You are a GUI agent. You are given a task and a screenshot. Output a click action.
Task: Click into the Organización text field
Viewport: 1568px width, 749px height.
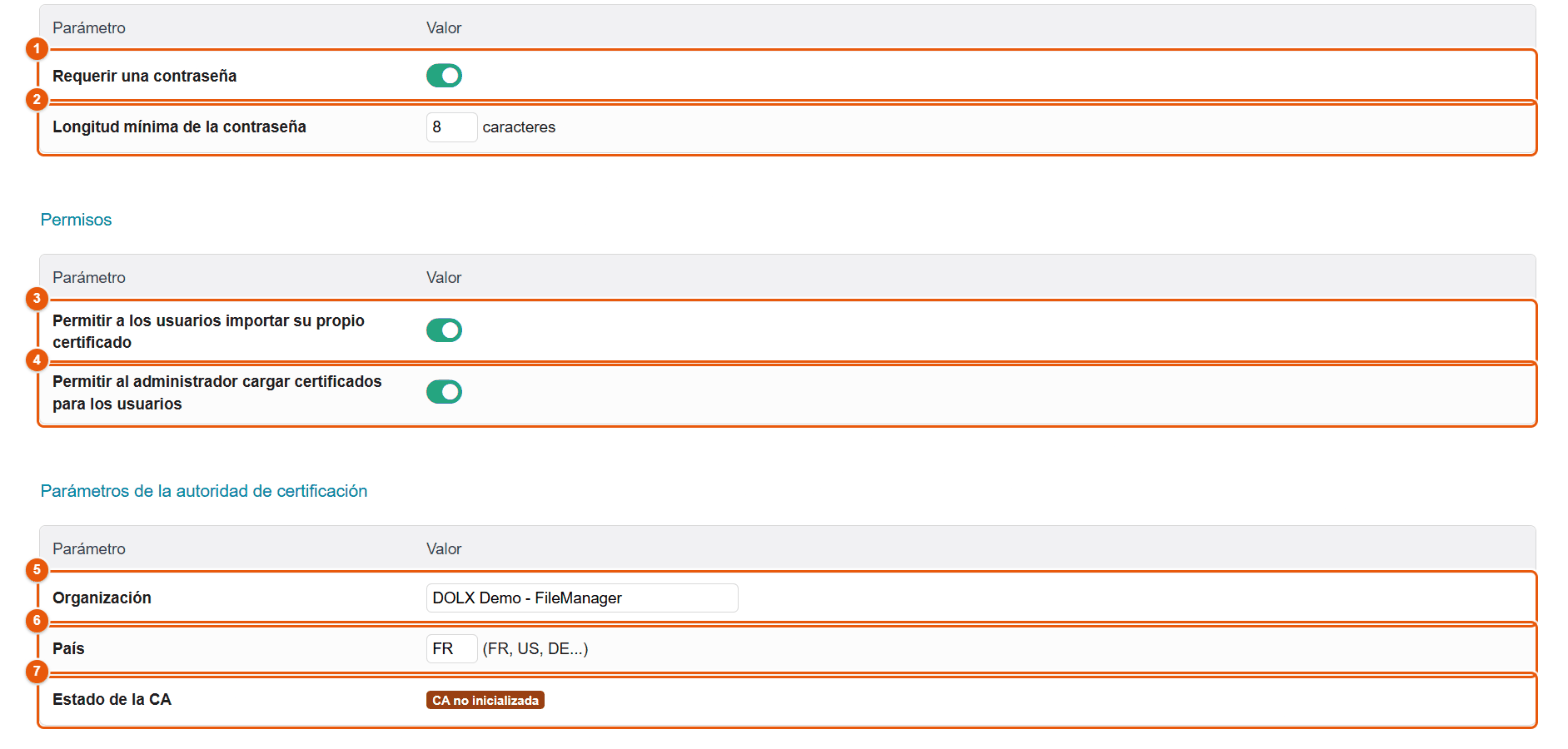point(582,598)
